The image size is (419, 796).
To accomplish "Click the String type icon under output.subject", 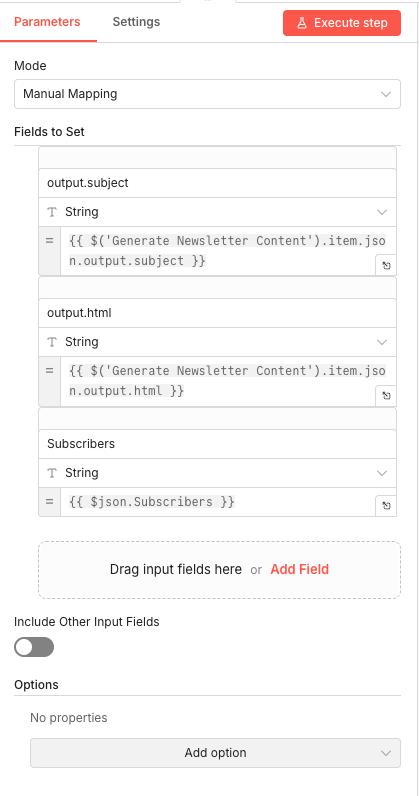I will [x=52, y=212].
